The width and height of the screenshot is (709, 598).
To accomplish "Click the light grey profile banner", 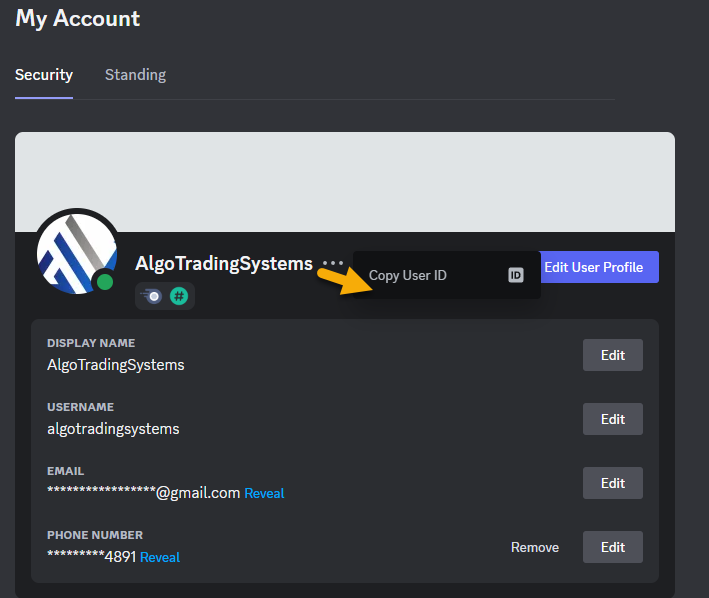I will 344,182.
